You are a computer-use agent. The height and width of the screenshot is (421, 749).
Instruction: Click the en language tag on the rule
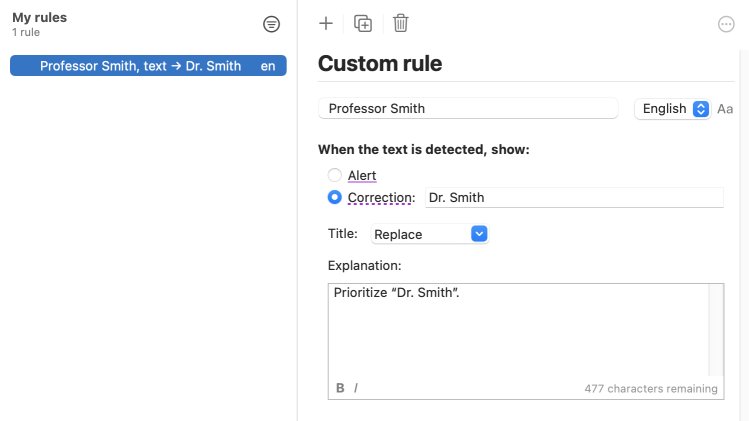click(268, 66)
